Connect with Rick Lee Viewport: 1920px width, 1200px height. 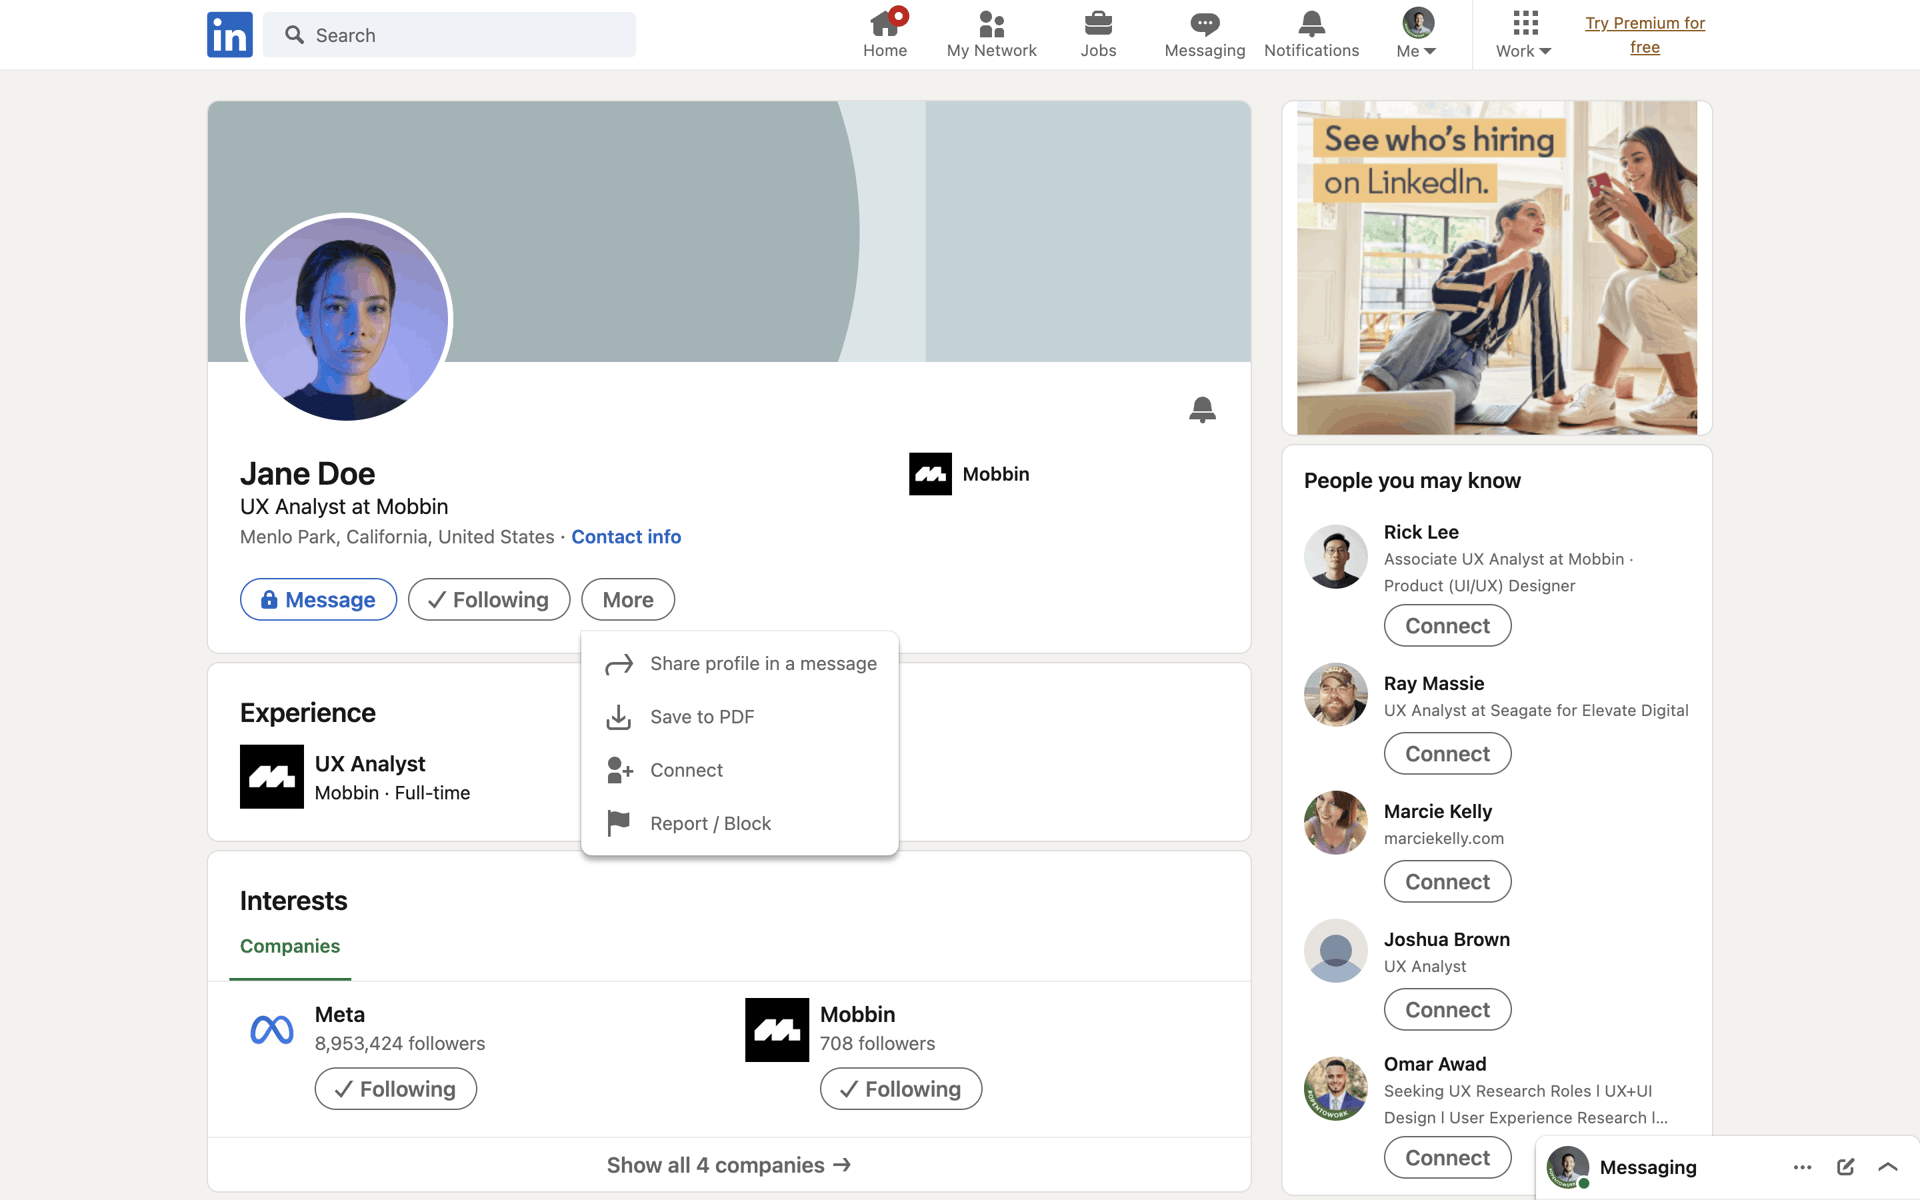coord(1447,626)
